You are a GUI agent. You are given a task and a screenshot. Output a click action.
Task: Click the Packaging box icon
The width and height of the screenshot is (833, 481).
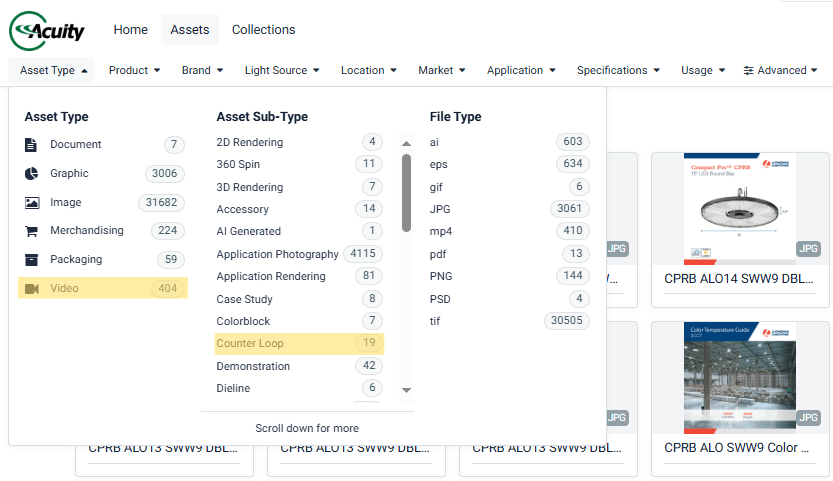pyautogui.click(x=31, y=260)
